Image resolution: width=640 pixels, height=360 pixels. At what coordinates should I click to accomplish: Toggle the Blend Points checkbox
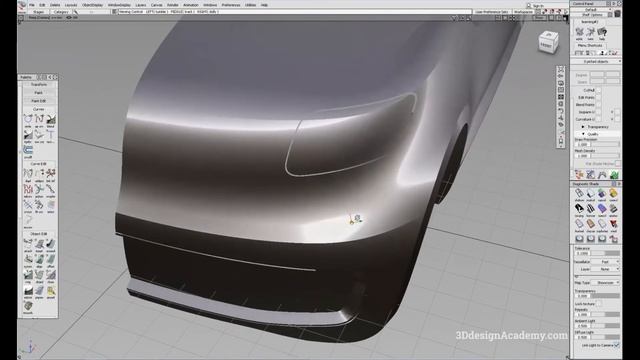click(598, 105)
